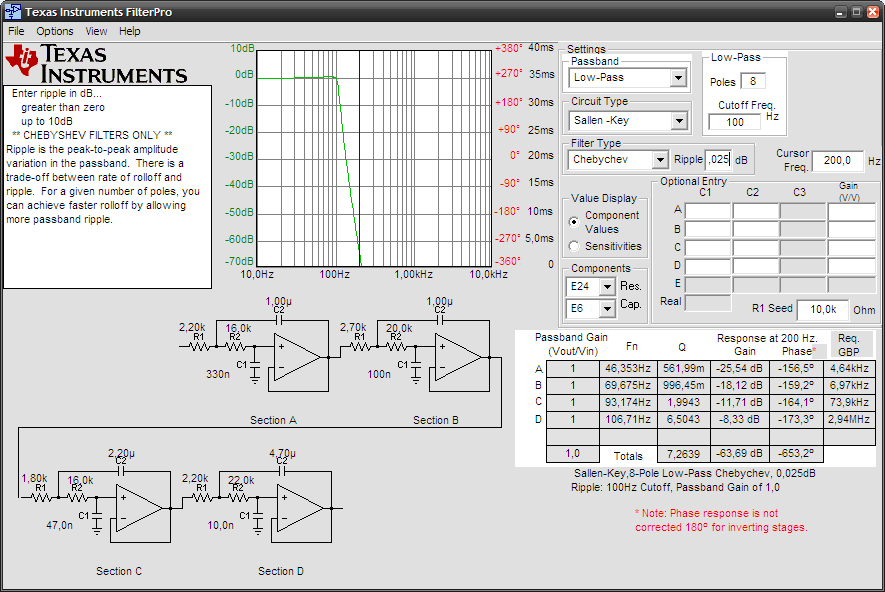
Task: Select Component Values radio button
Action: [574, 222]
